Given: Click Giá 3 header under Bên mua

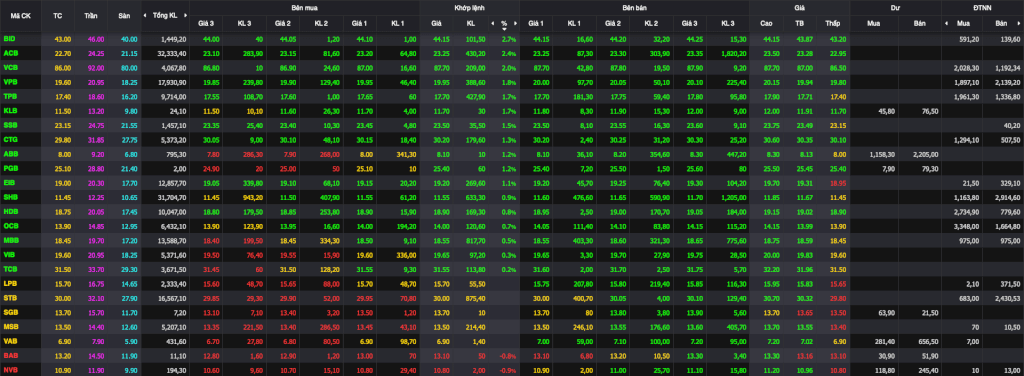Looking at the screenshot, I should (x=206, y=24).
